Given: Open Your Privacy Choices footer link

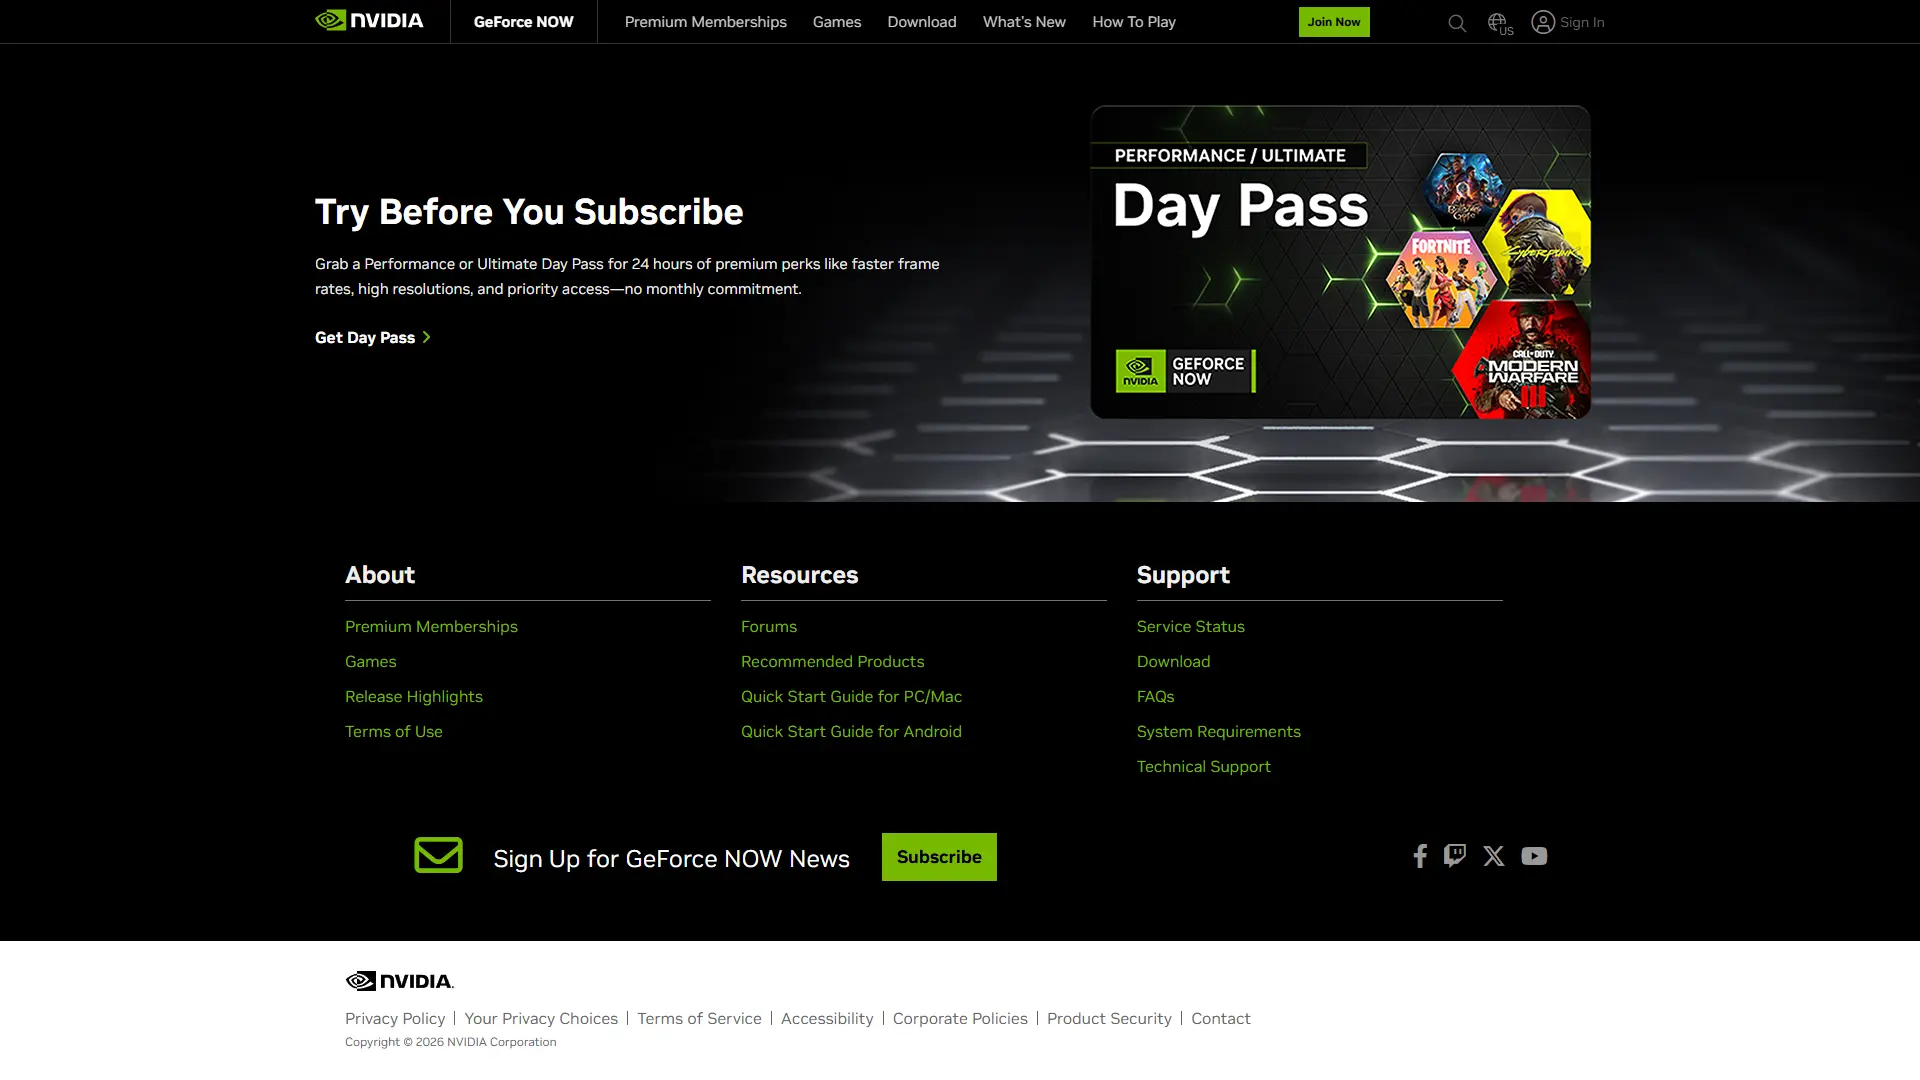Looking at the screenshot, I should [541, 1019].
